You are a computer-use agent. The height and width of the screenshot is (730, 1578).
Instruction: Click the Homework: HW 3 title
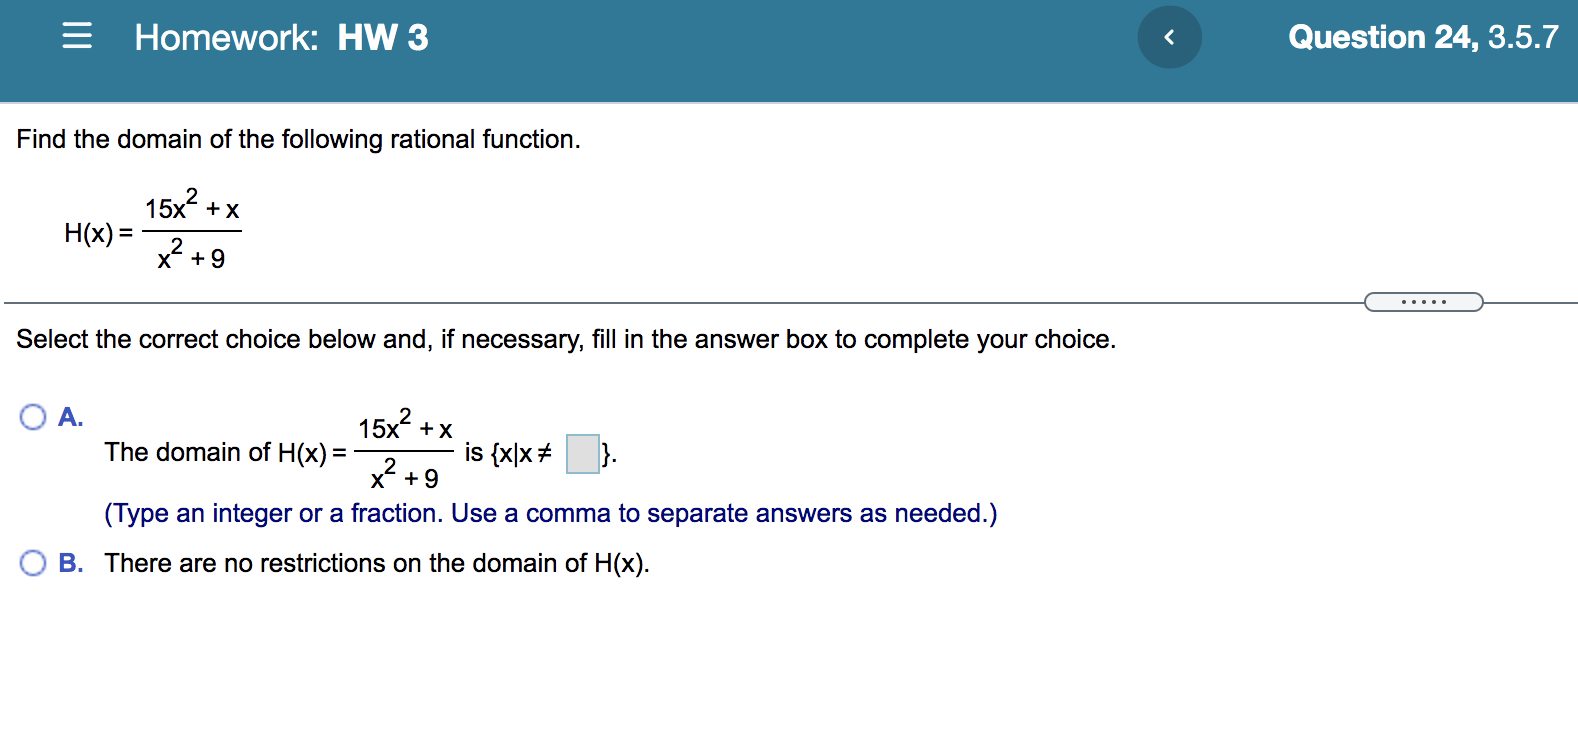tap(280, 37)
